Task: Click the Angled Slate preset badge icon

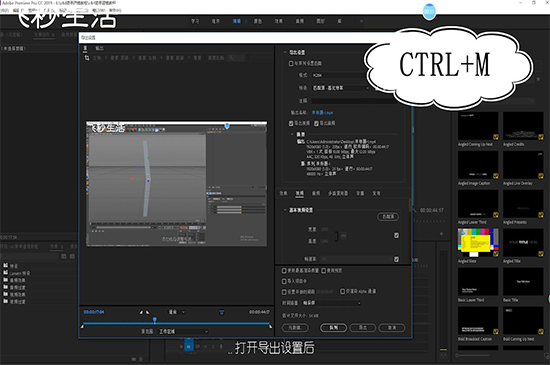Action: (495, 254)
